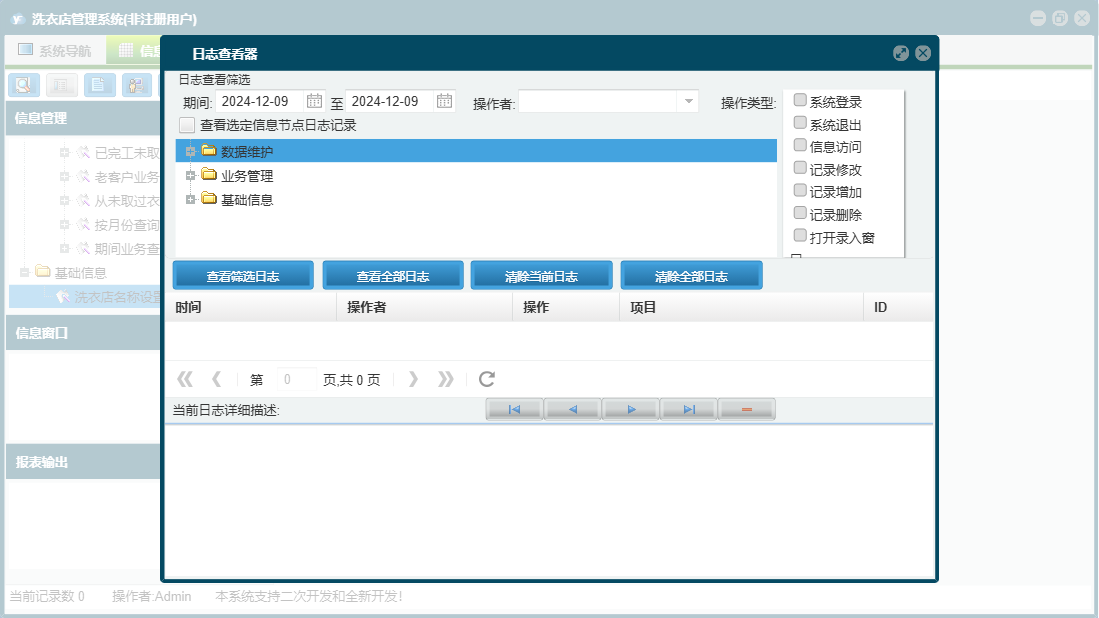This screenshot has height=618, width=1099.
Task: Click the start date input field
Action: [x=260, y=102]
